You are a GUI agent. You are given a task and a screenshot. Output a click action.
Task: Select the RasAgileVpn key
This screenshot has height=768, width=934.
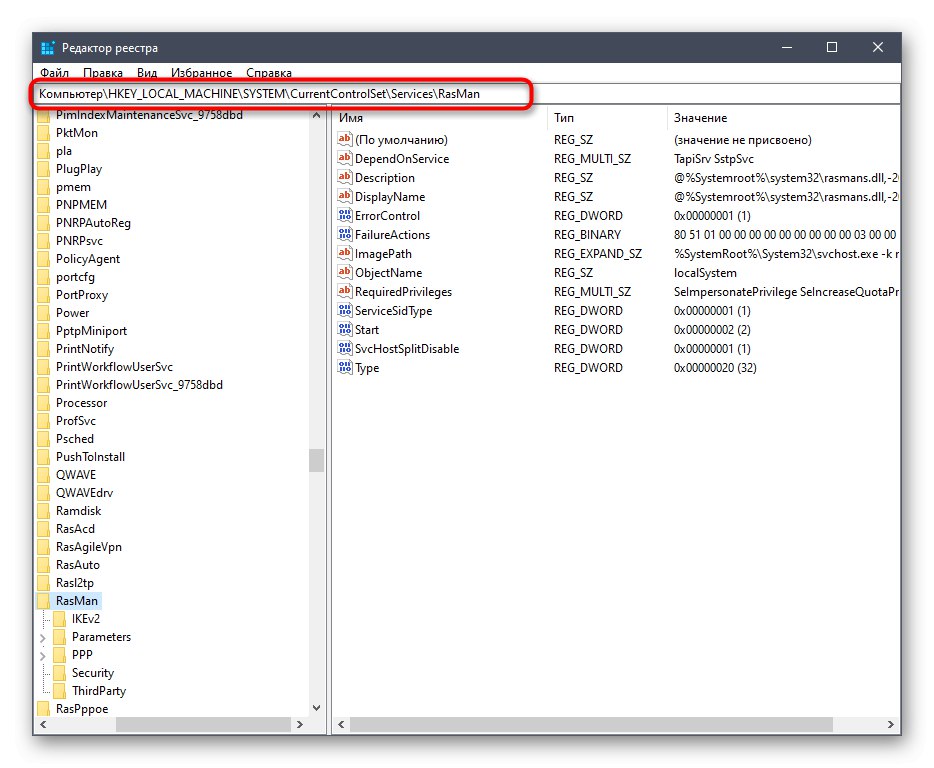pyautogui.click(x=89, y=547)
